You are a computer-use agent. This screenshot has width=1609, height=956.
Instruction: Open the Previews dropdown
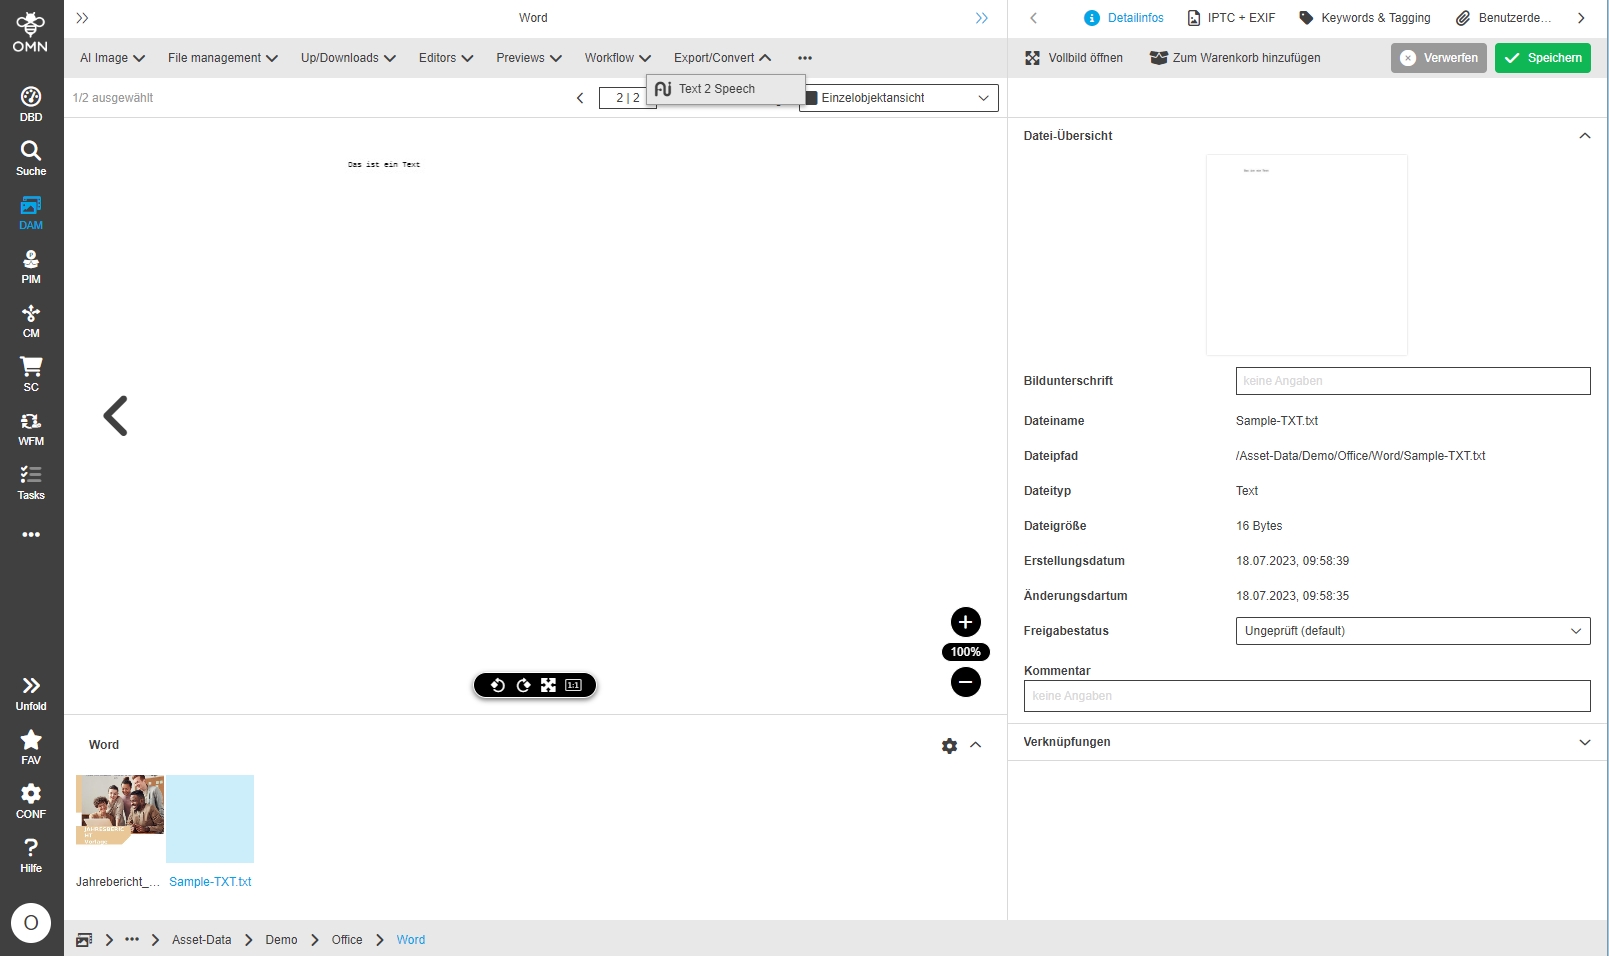[529, 58]
